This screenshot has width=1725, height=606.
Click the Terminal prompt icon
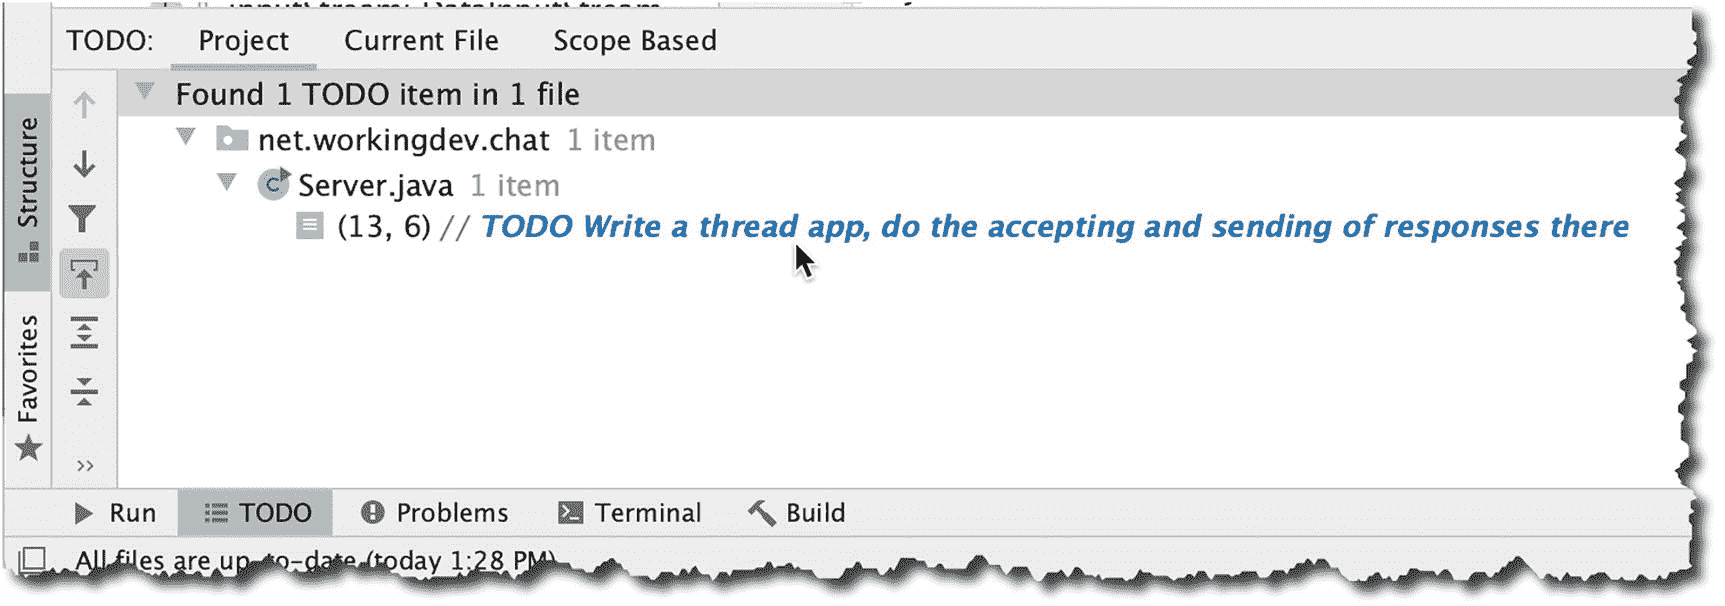coord(570,513)
